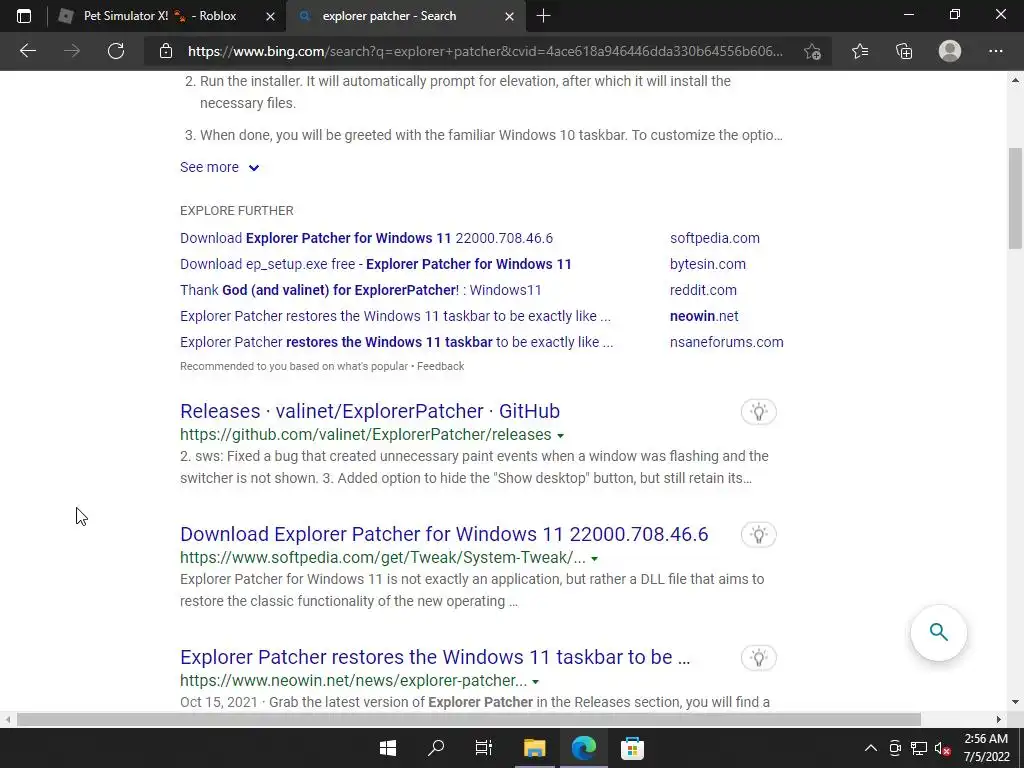Open File Explorer from taskbar
This screenshot has height=768, width=1024.
(x=534, y=748)
